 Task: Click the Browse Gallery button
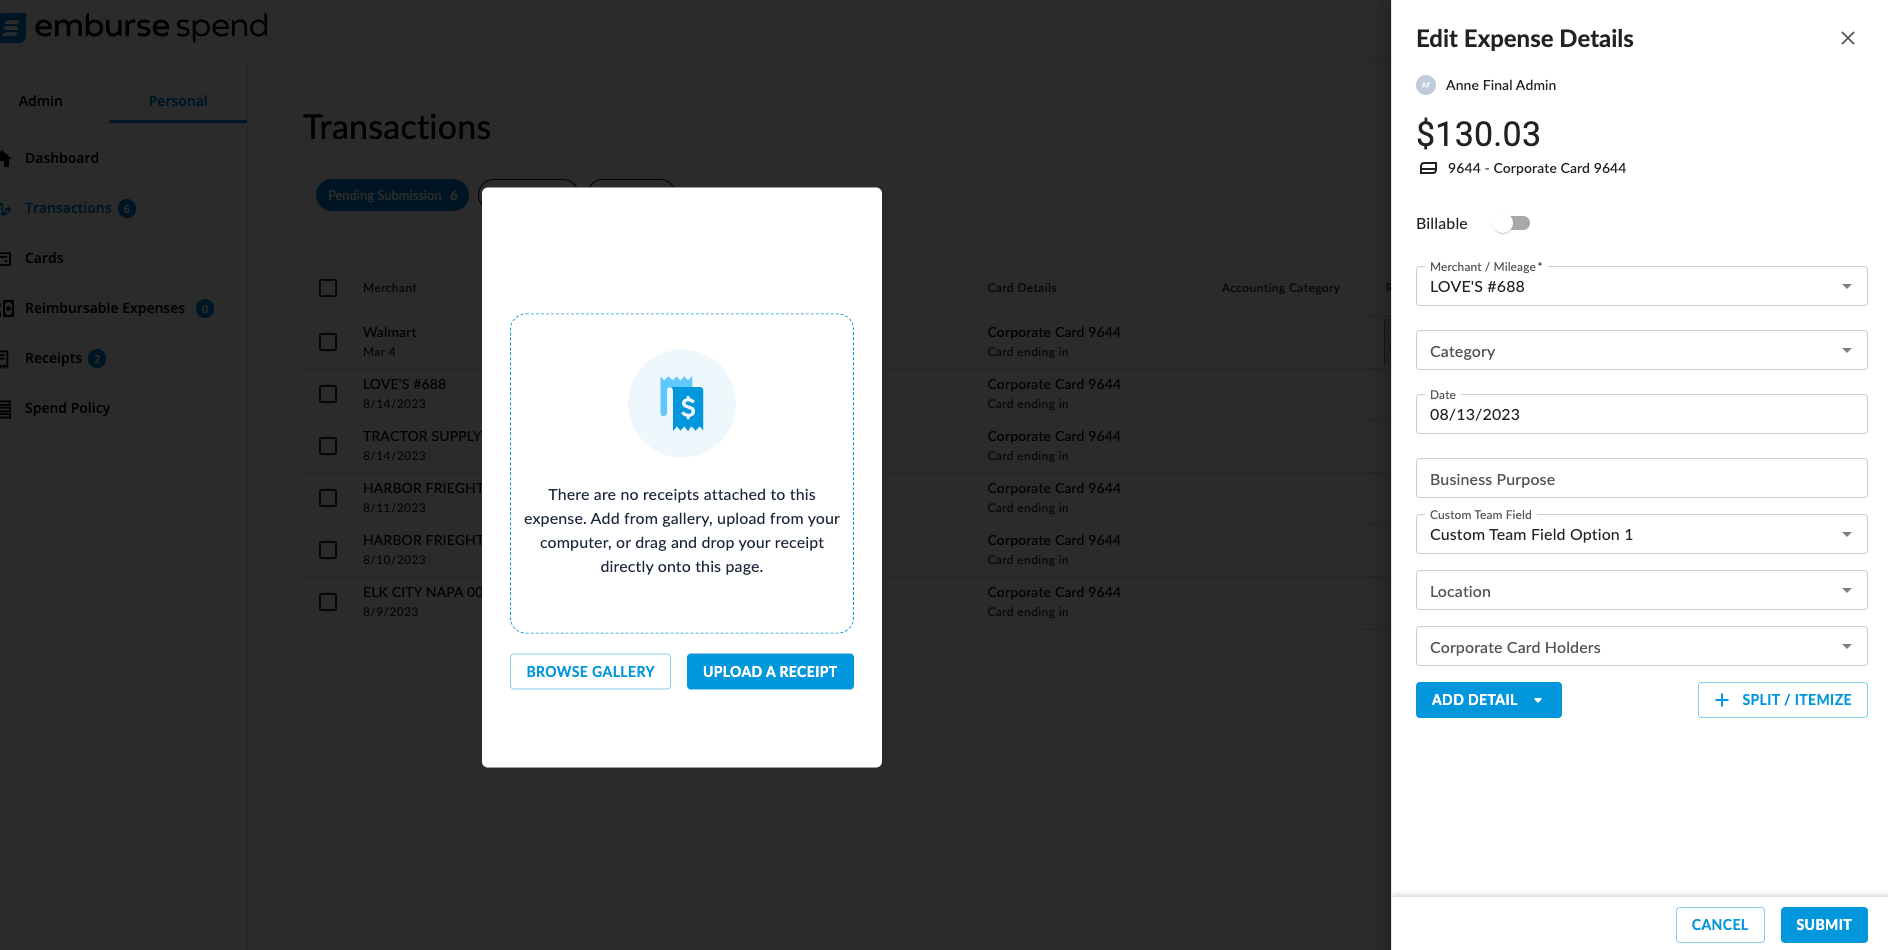click(590, 672)
